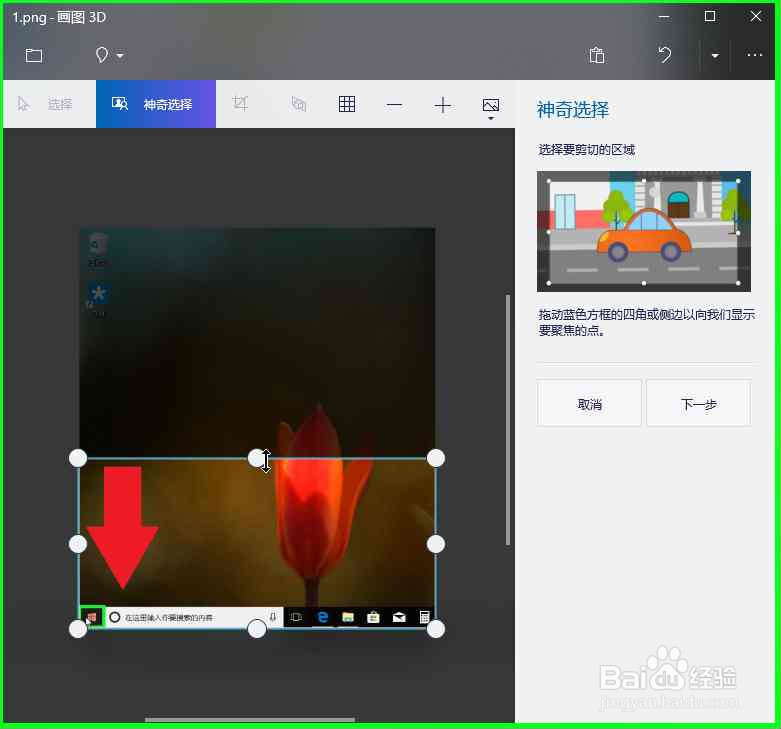The height and width of the screenshot is (729, 781).
Task: Expand the brushes dropdown arrow
Action: pyautogui.click(x=120, y=55)
